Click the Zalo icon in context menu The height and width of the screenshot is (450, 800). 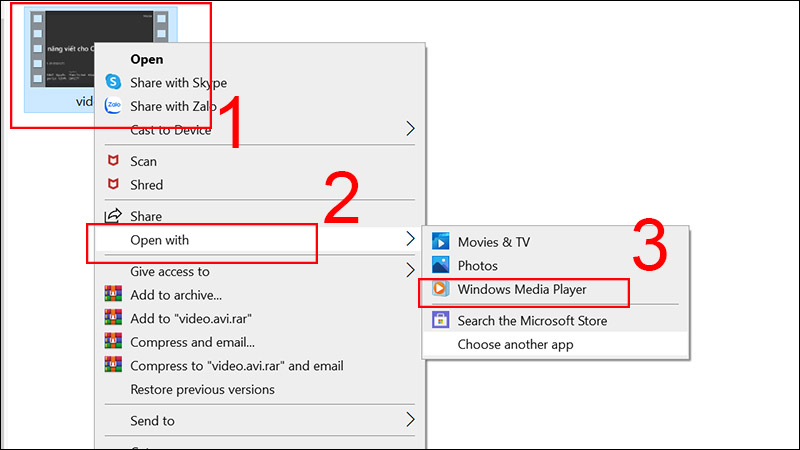[x=113, y=106]
